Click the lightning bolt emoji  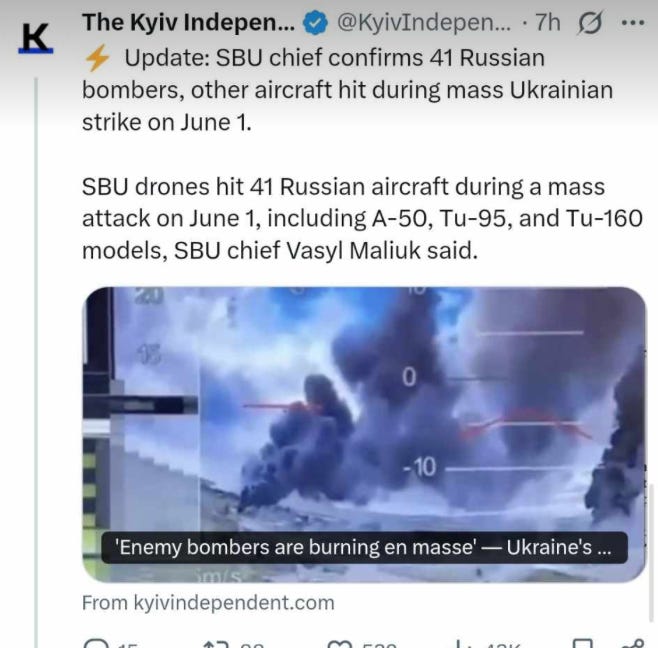(x=97, y=58)
